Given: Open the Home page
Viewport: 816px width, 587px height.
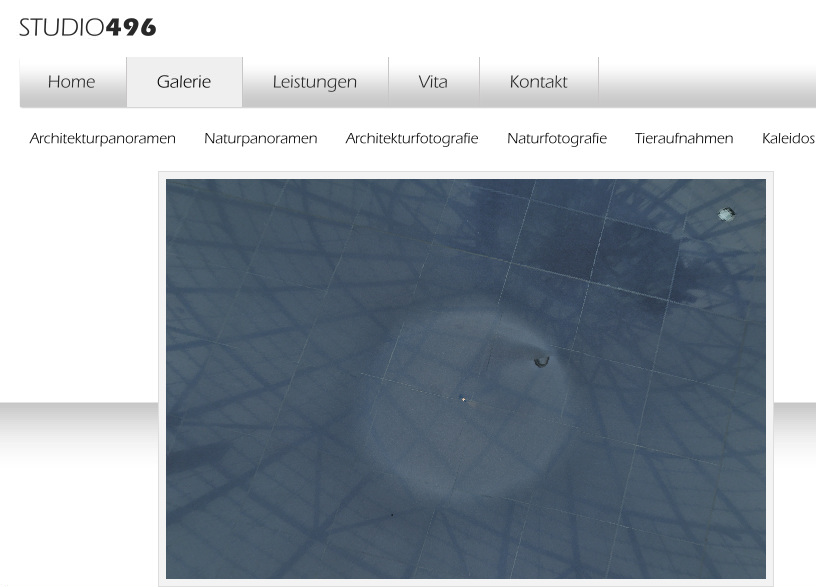Looking at the screenshot, I should tap(72, 82).
